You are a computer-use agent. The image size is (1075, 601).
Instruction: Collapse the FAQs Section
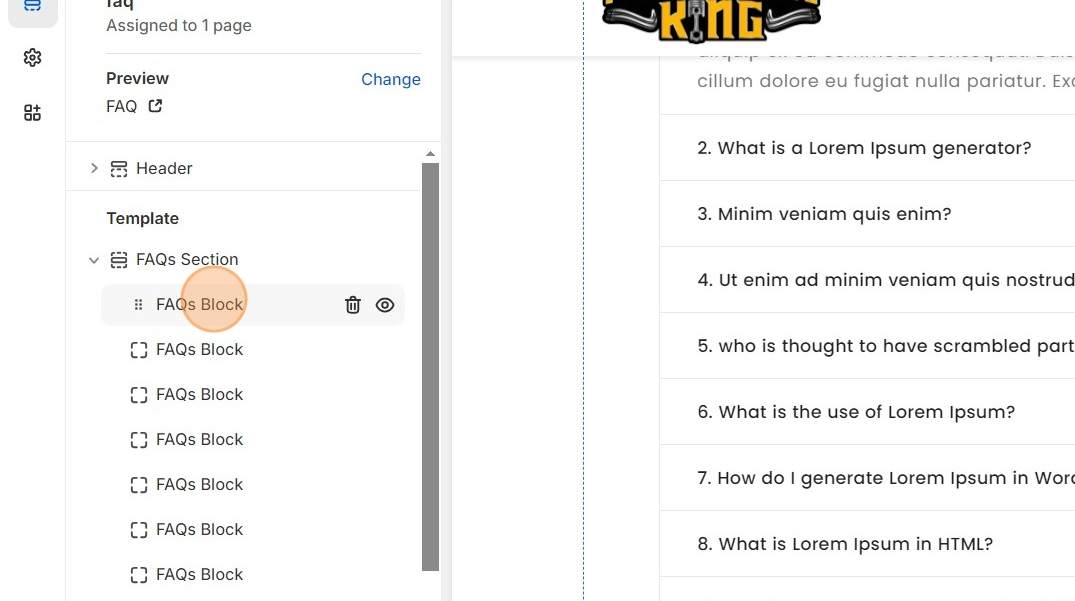[94, 260]
